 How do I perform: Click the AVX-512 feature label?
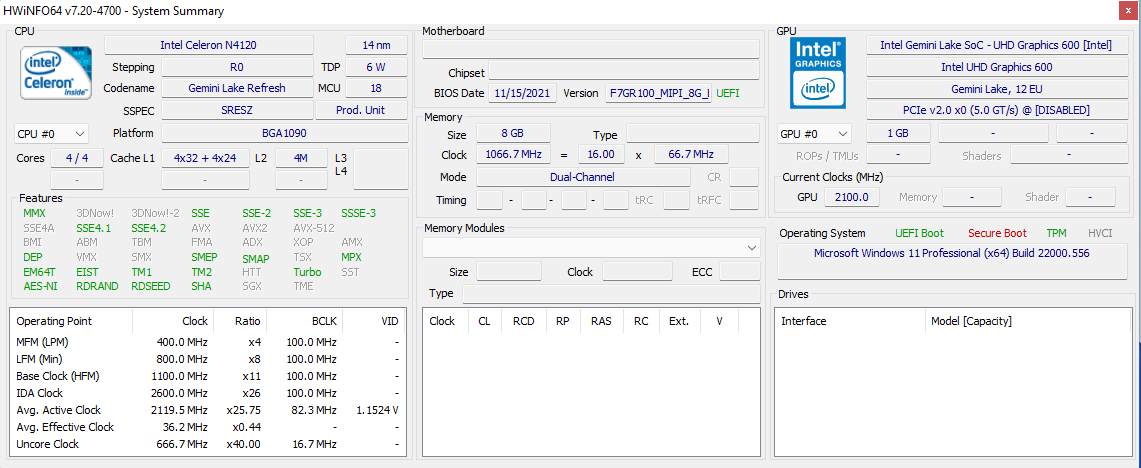click(314, 228)
